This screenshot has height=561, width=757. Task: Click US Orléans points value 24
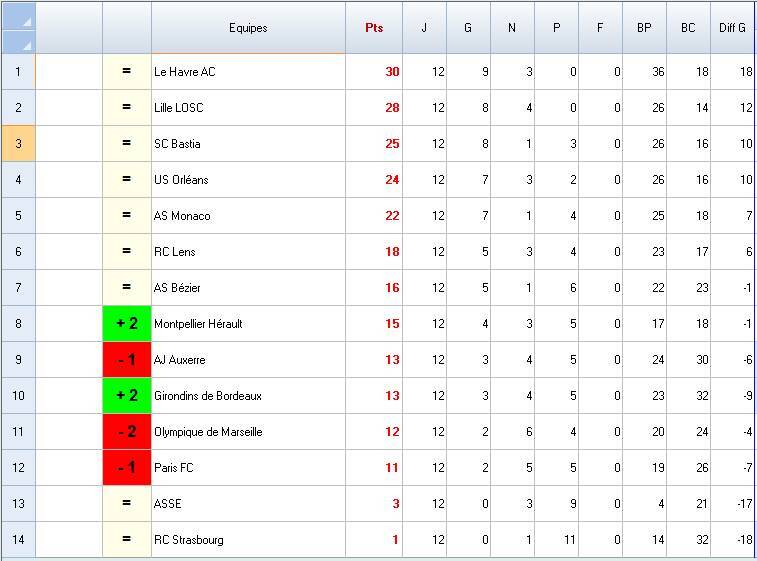point(392,180)
